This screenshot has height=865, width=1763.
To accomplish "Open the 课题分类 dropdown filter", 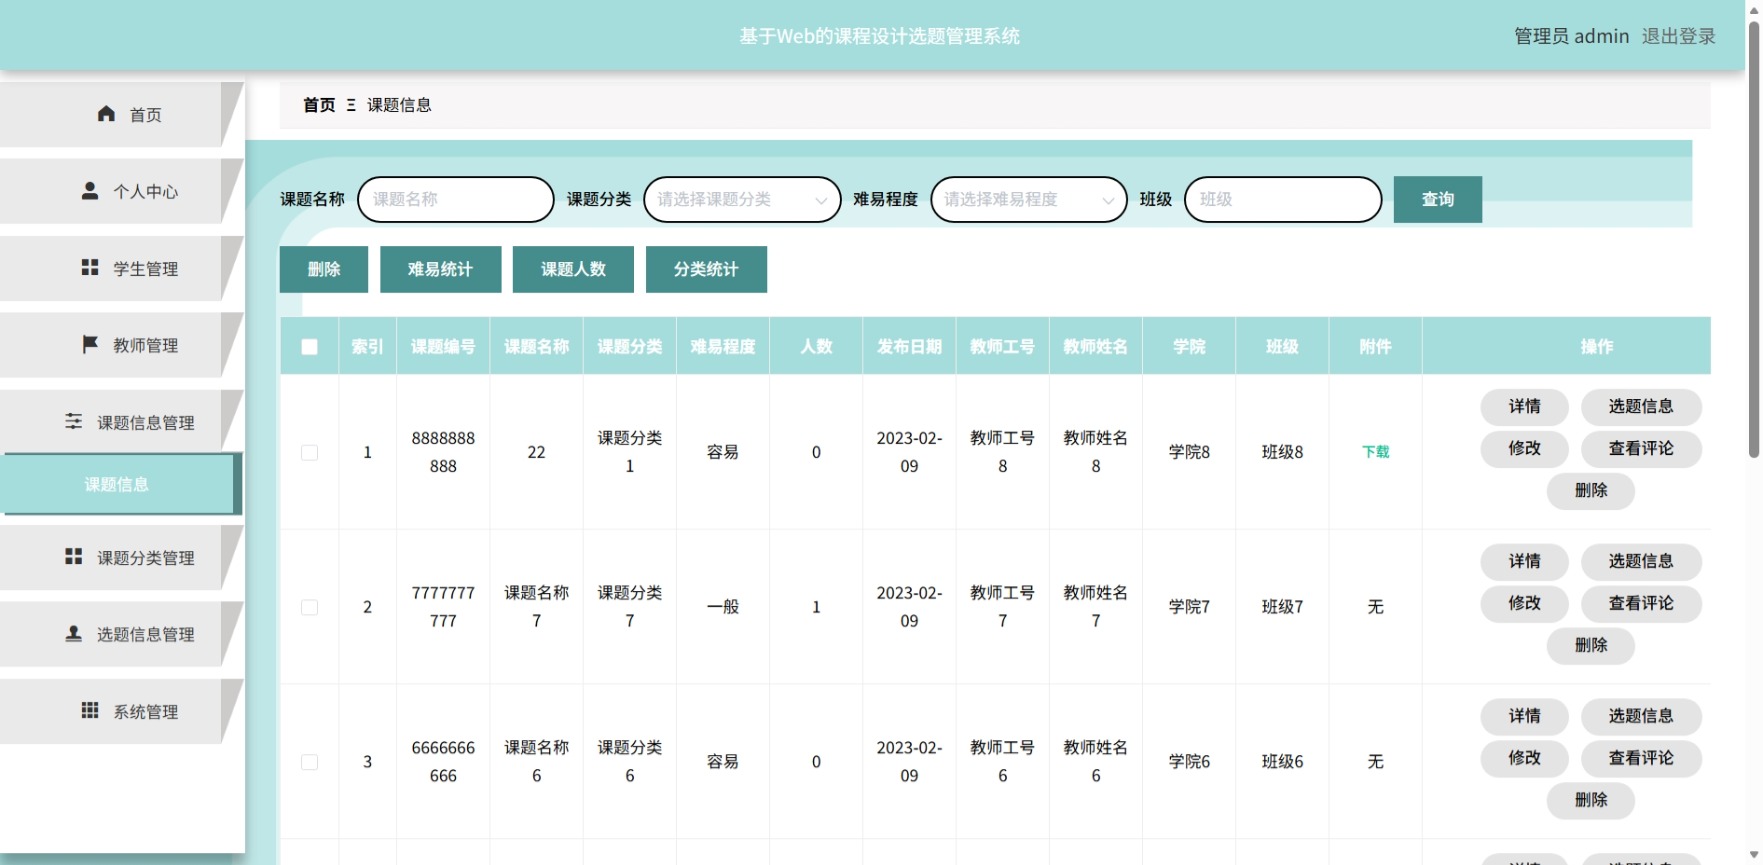I will [x=742, y=199].
